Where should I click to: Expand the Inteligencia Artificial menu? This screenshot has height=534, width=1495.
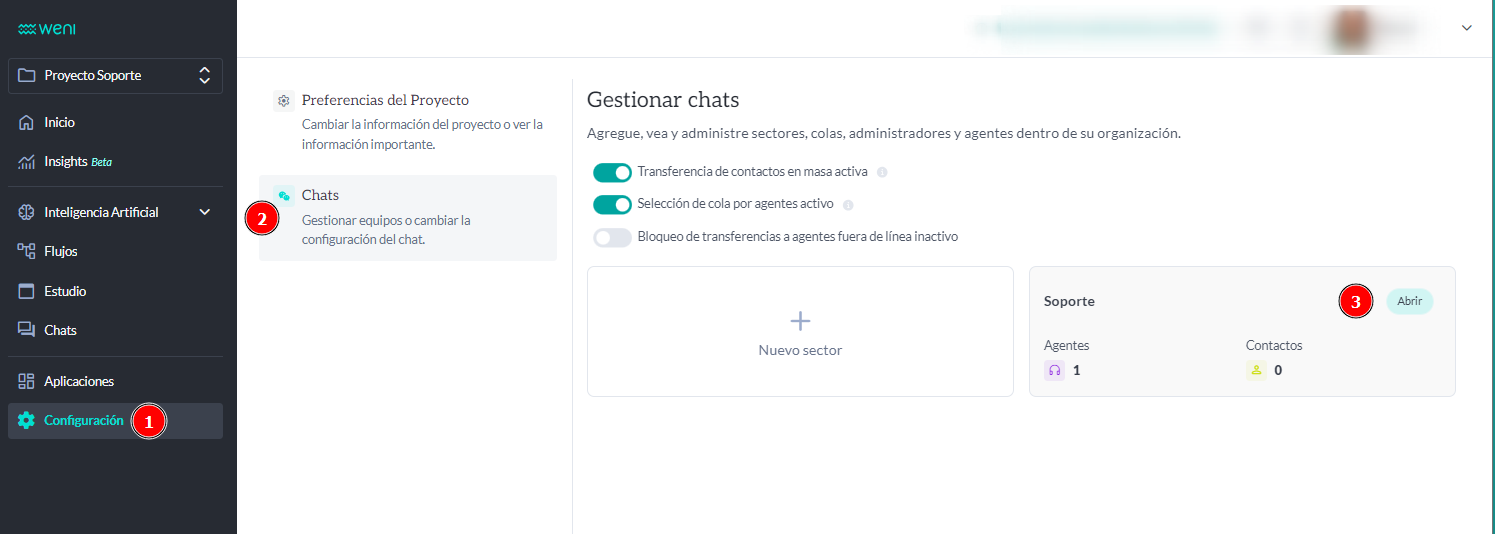click(x=204, y=212)
